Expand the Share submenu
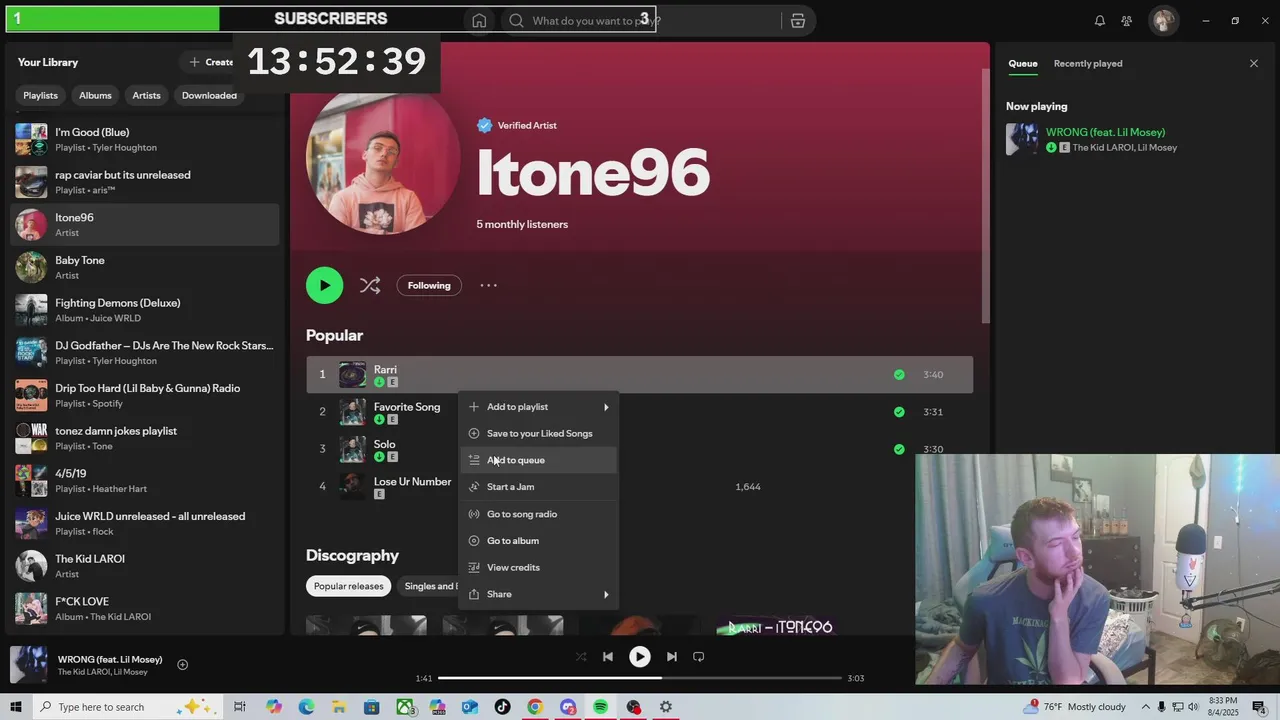The height and width of the screenshot is (720, 1280). (538, 594)
